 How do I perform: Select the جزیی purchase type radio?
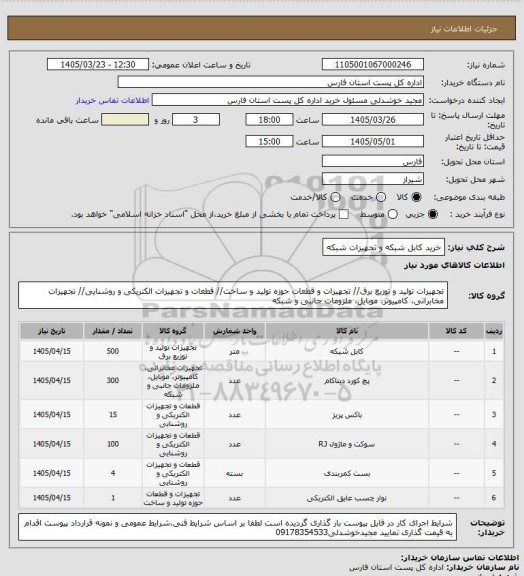click(433, 214)
